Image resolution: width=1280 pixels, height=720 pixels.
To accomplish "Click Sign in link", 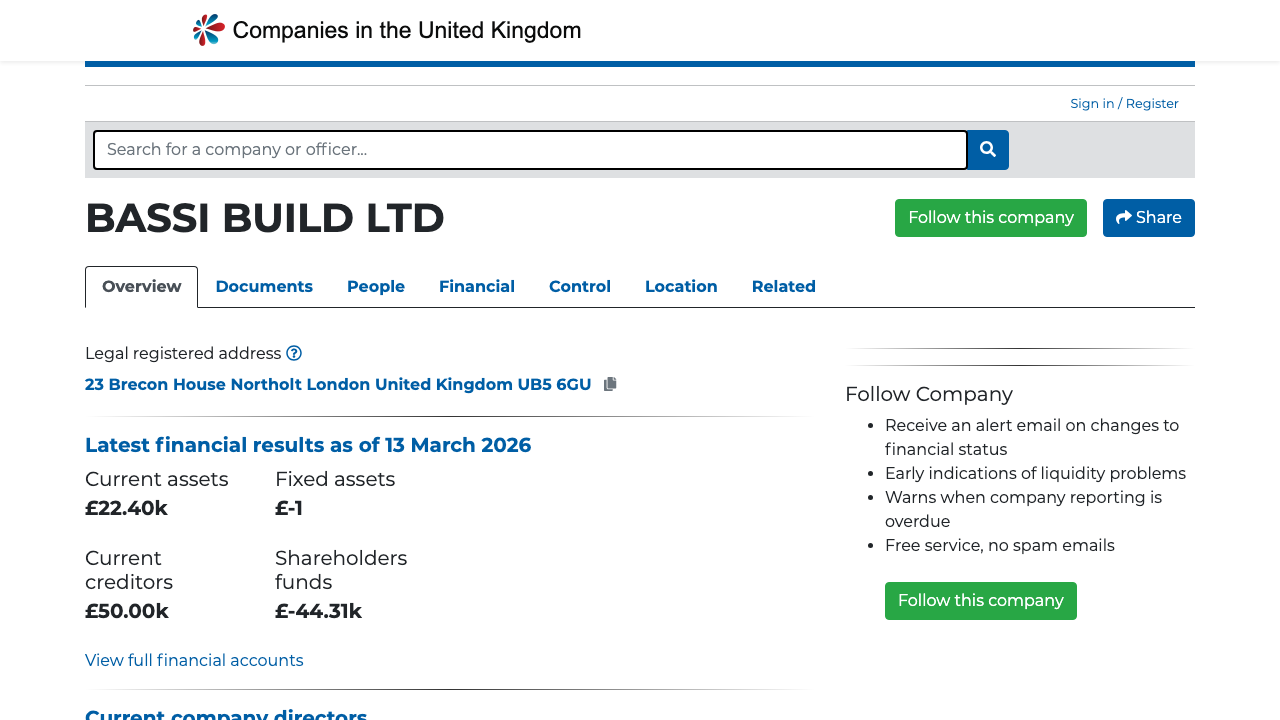I will coord(1092,103).
